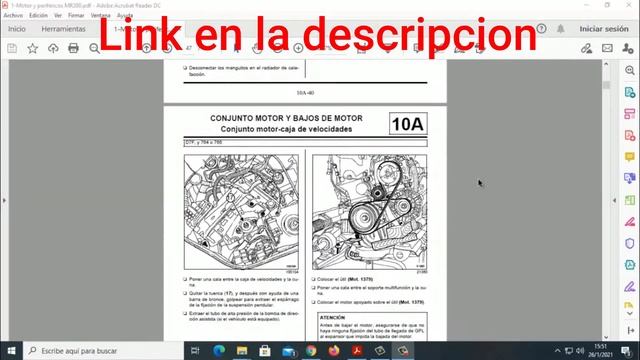Screen dimensions: 640x360
Task: Open File Explorer from the taskbar
Action: click(242, 351)
